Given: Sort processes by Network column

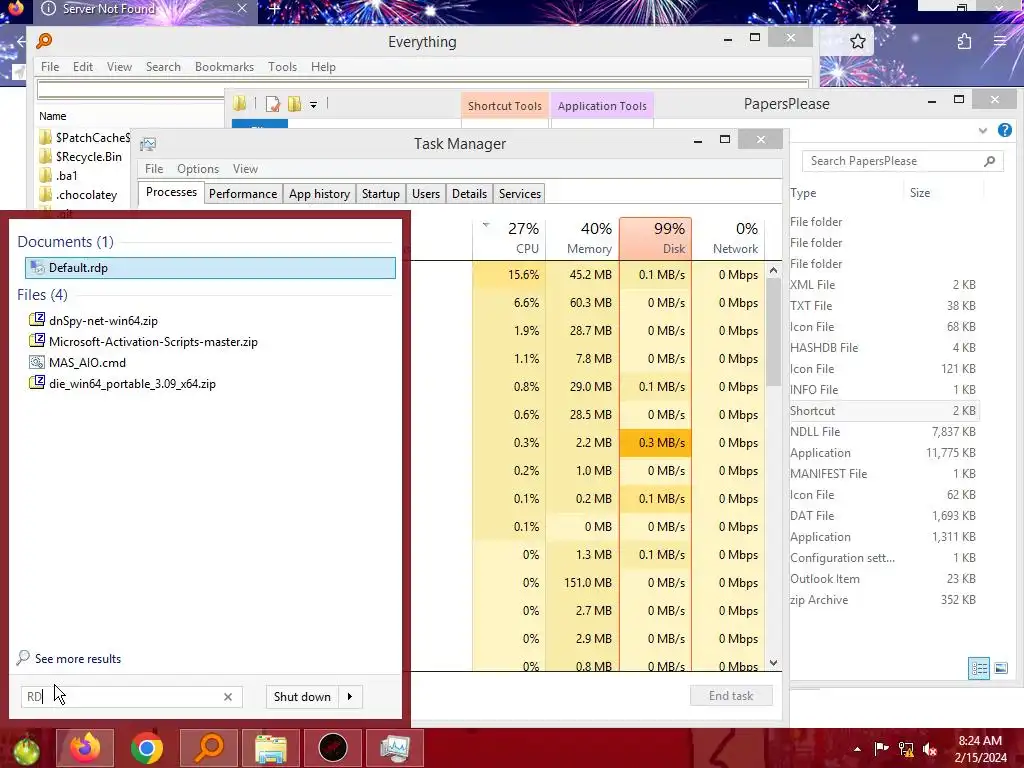Looking at the screenshot, I should coord(729,238).
